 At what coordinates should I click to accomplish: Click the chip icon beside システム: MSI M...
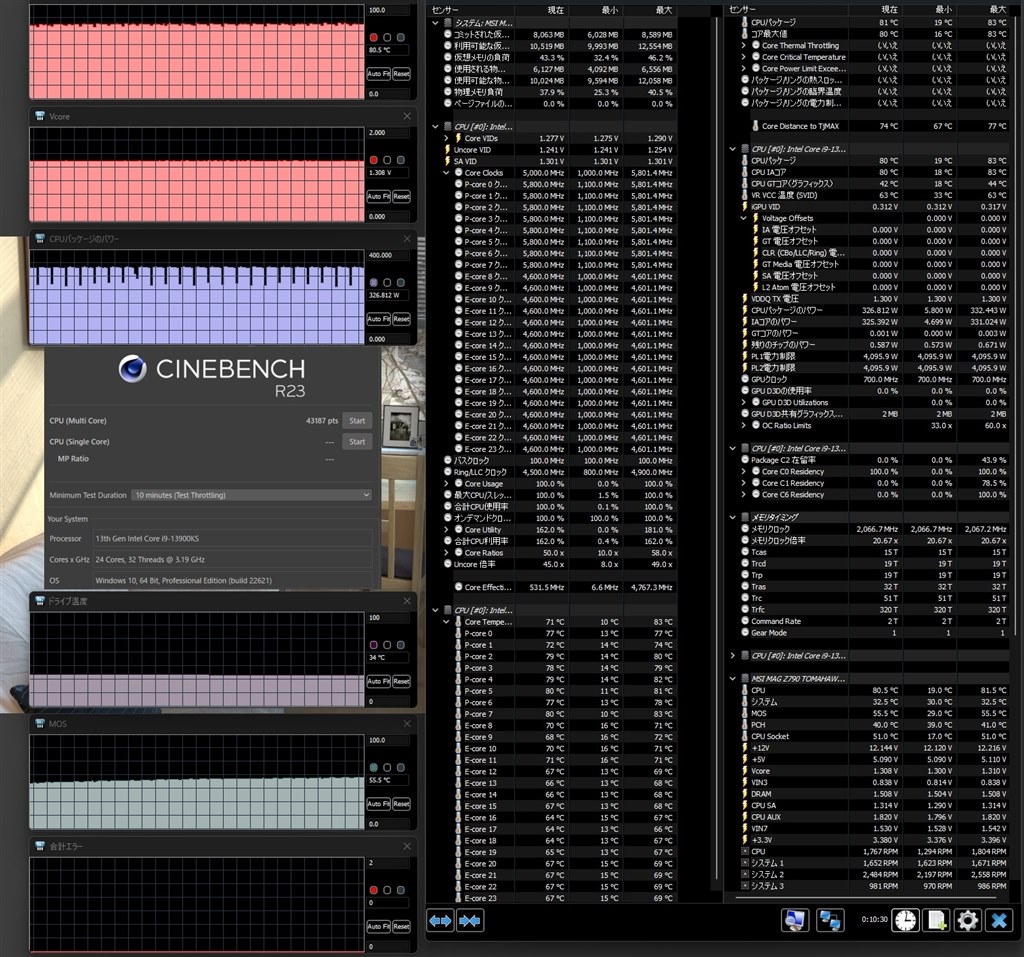tap(448, 23)
